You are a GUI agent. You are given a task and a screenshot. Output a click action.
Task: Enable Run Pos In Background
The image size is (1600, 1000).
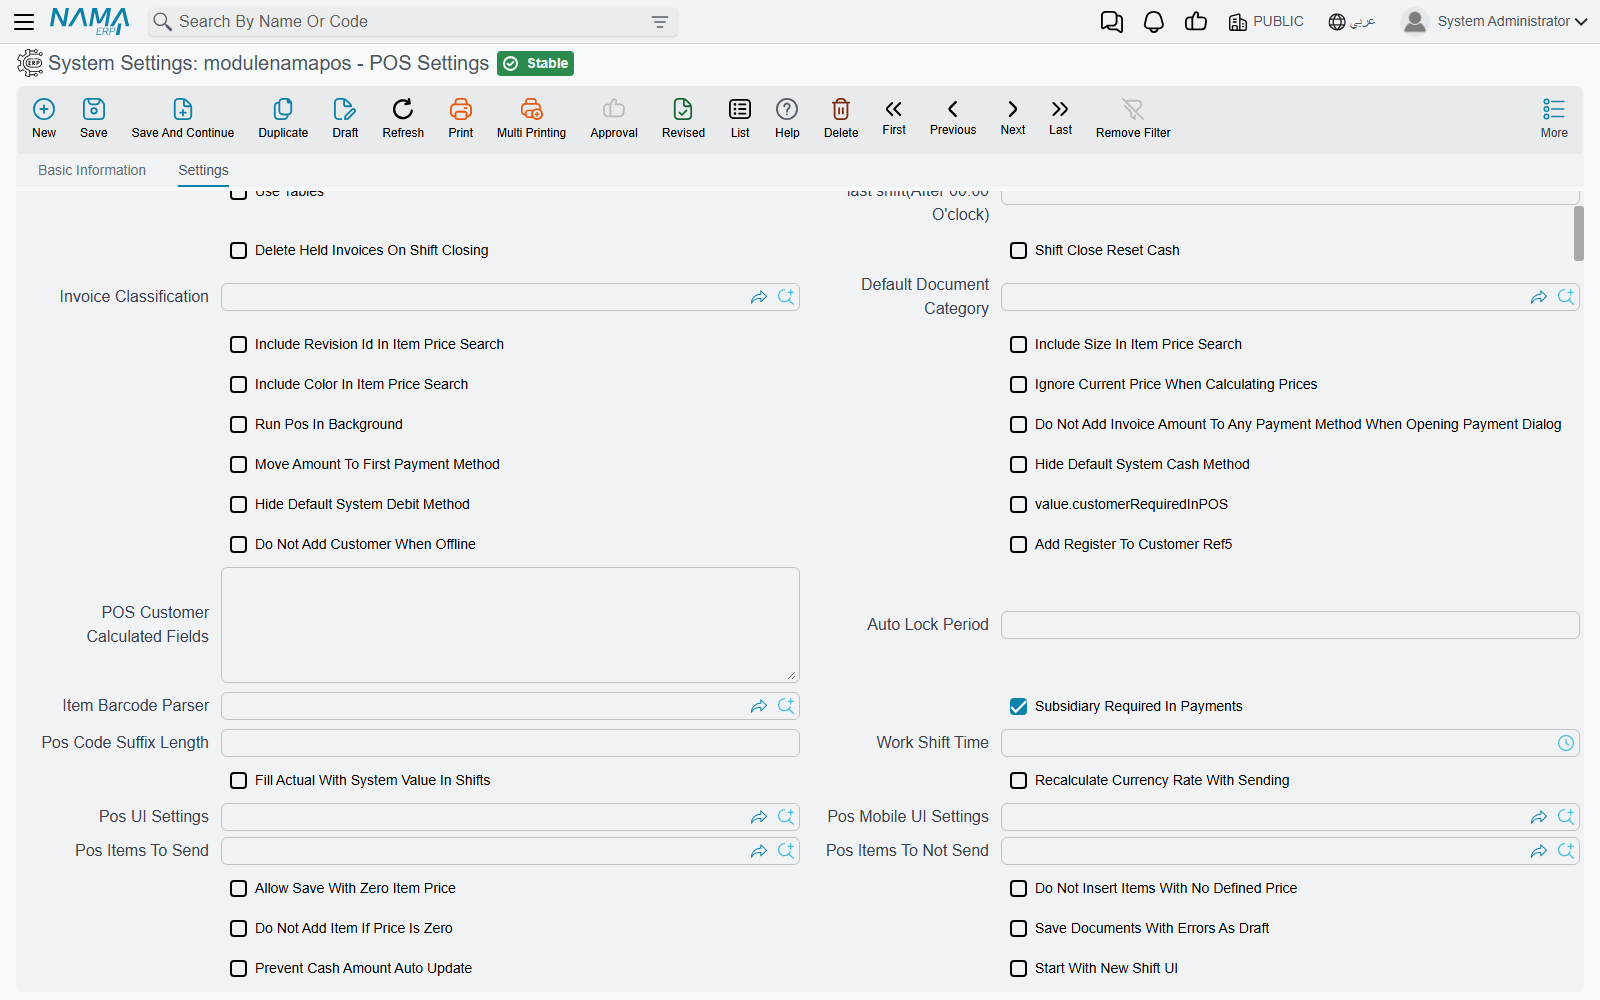tap(239, 424)
